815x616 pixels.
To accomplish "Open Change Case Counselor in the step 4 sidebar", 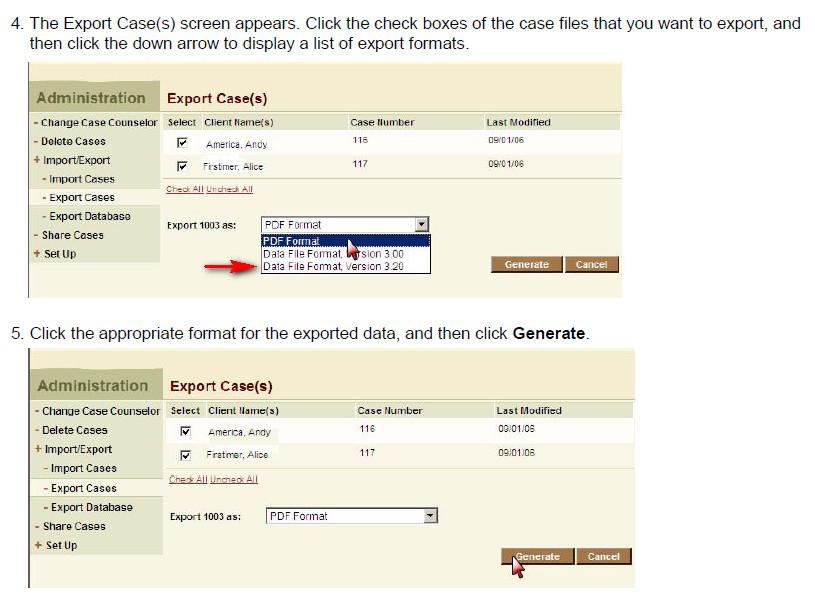I will point(98,123).
